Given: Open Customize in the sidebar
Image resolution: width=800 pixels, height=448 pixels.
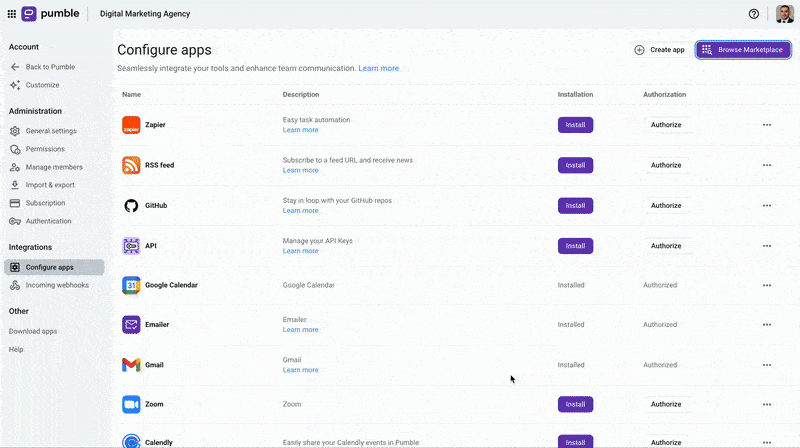Looking at the screenshot, I should tap(35, 85).
